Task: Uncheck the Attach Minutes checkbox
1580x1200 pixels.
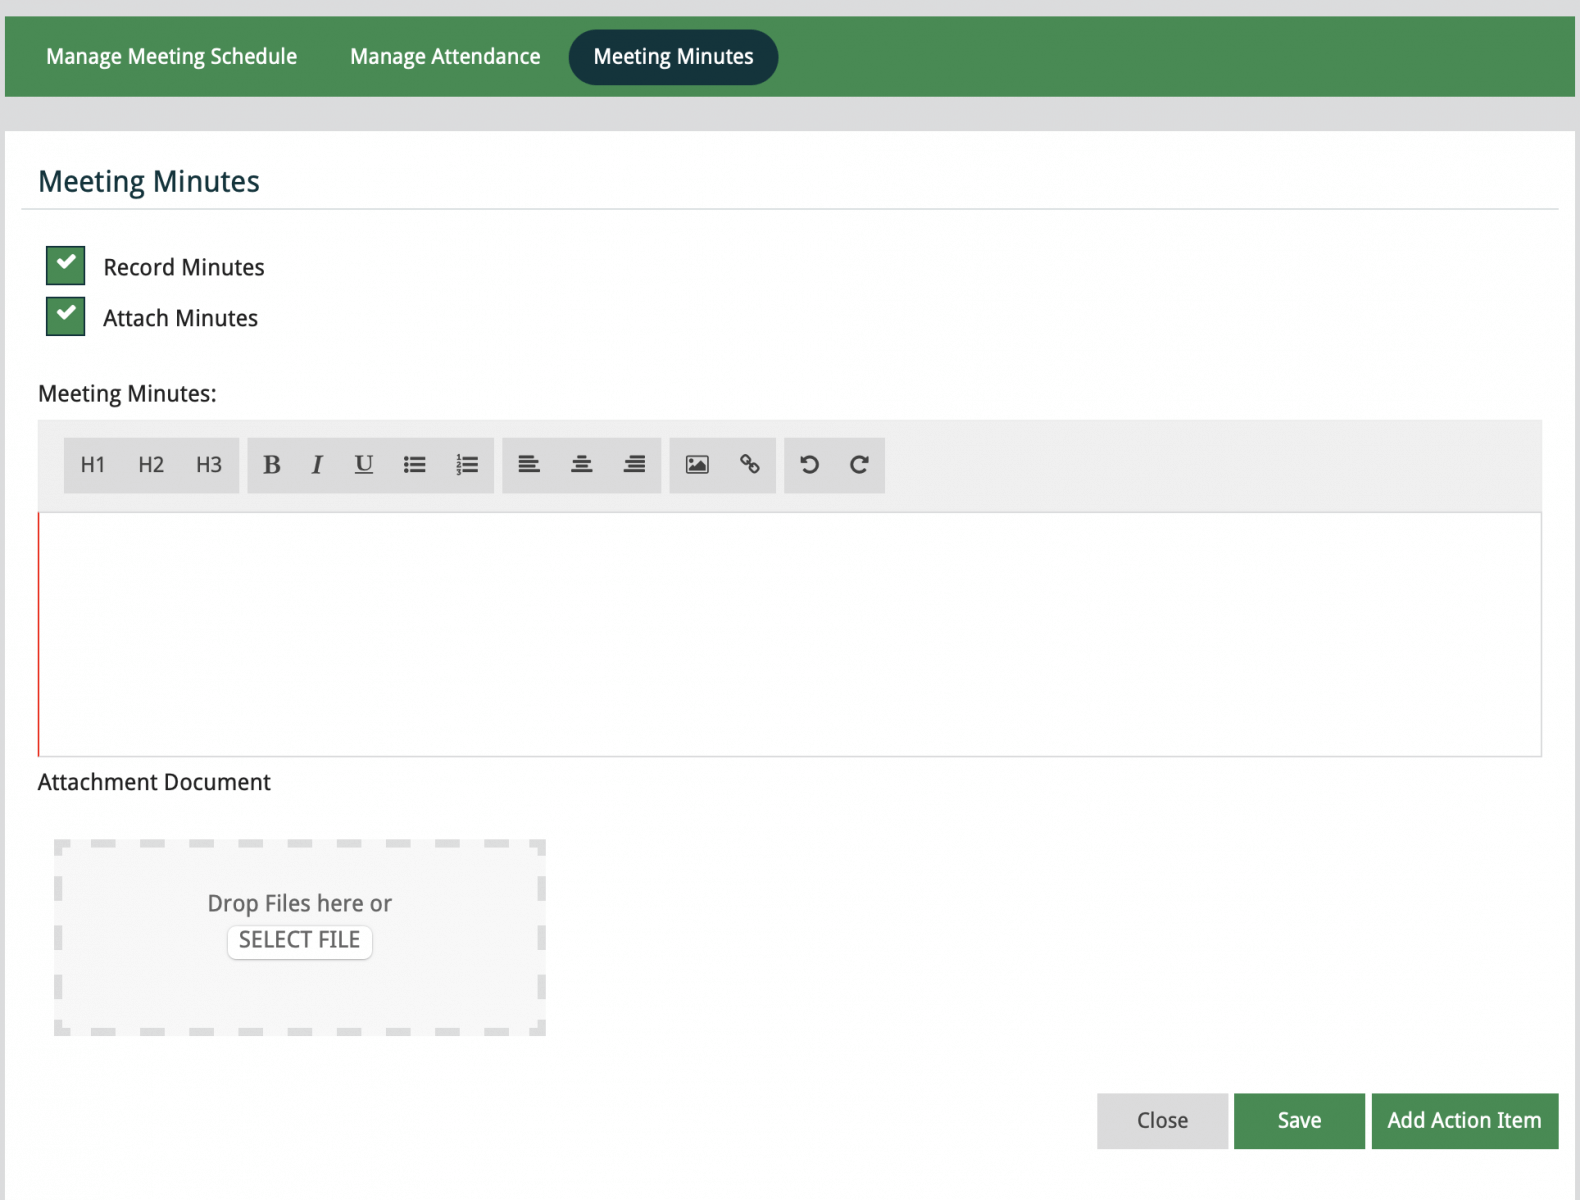Action: click(x=66, y=317)
